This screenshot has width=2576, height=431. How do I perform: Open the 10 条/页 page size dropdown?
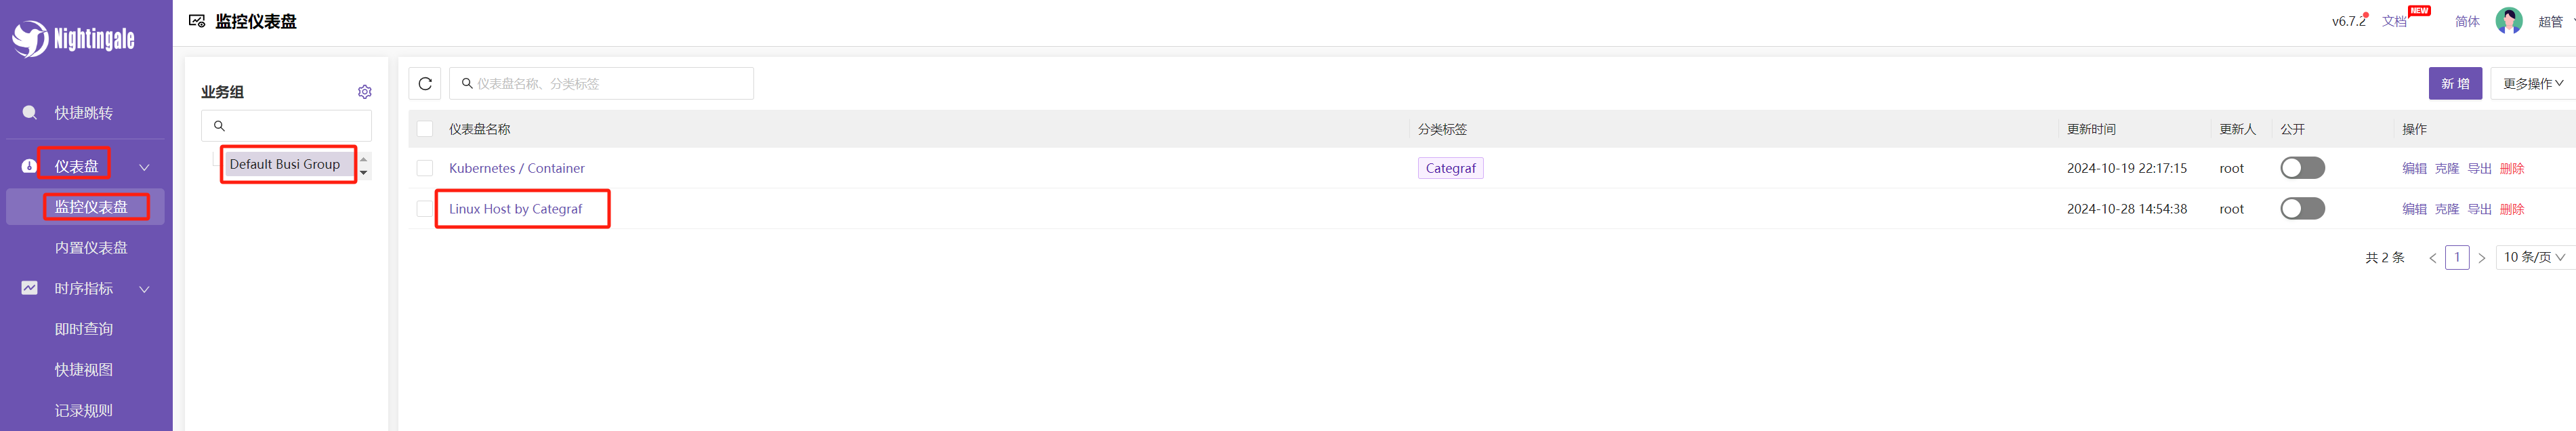(x=2533, y=257)
